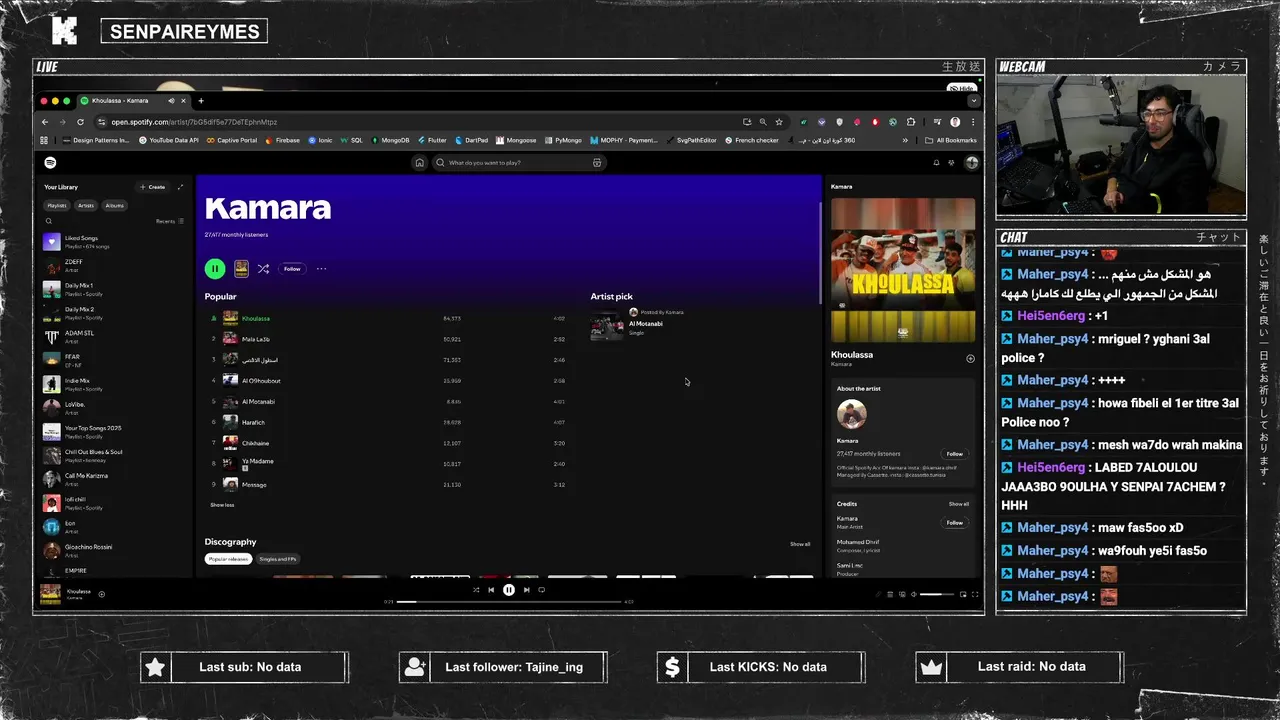Skip to the previous track

point(491,590)
